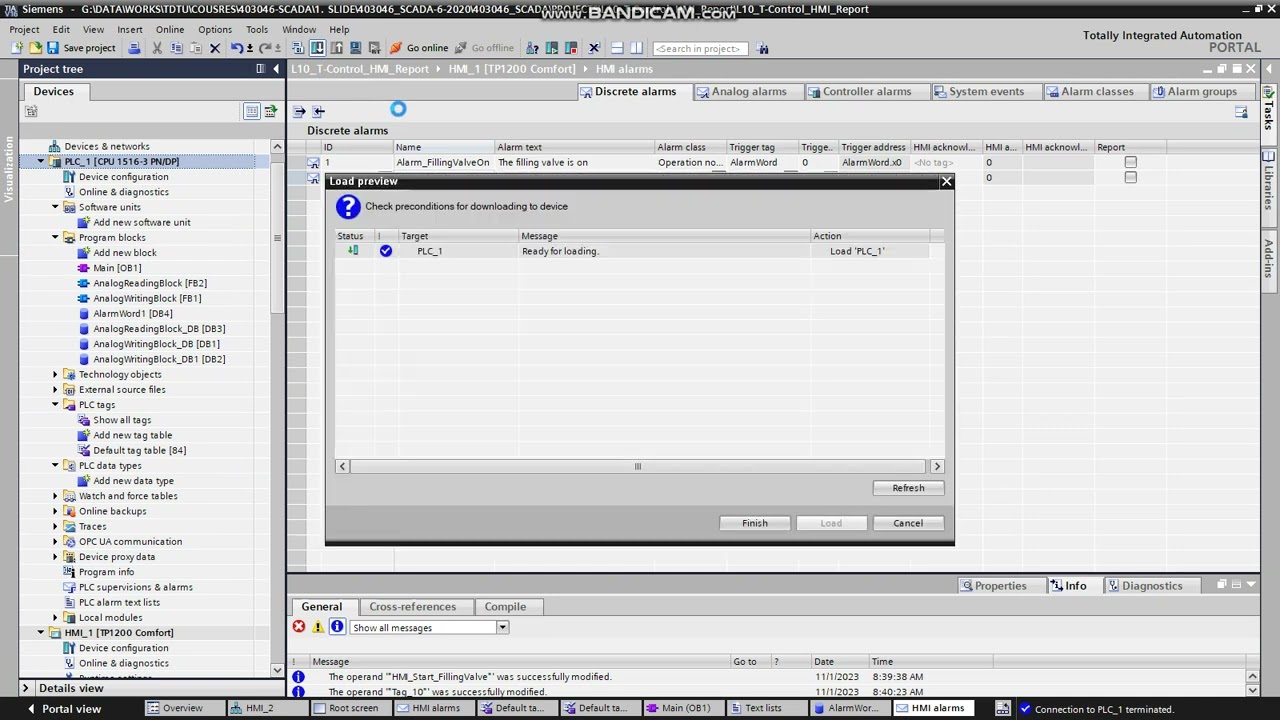Click the Cut scissors icon

coord(157,48)
